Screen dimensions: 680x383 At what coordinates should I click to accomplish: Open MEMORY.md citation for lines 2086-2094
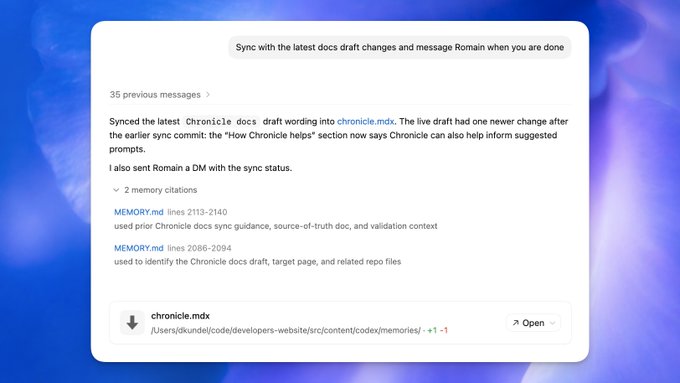pos(139,248)
